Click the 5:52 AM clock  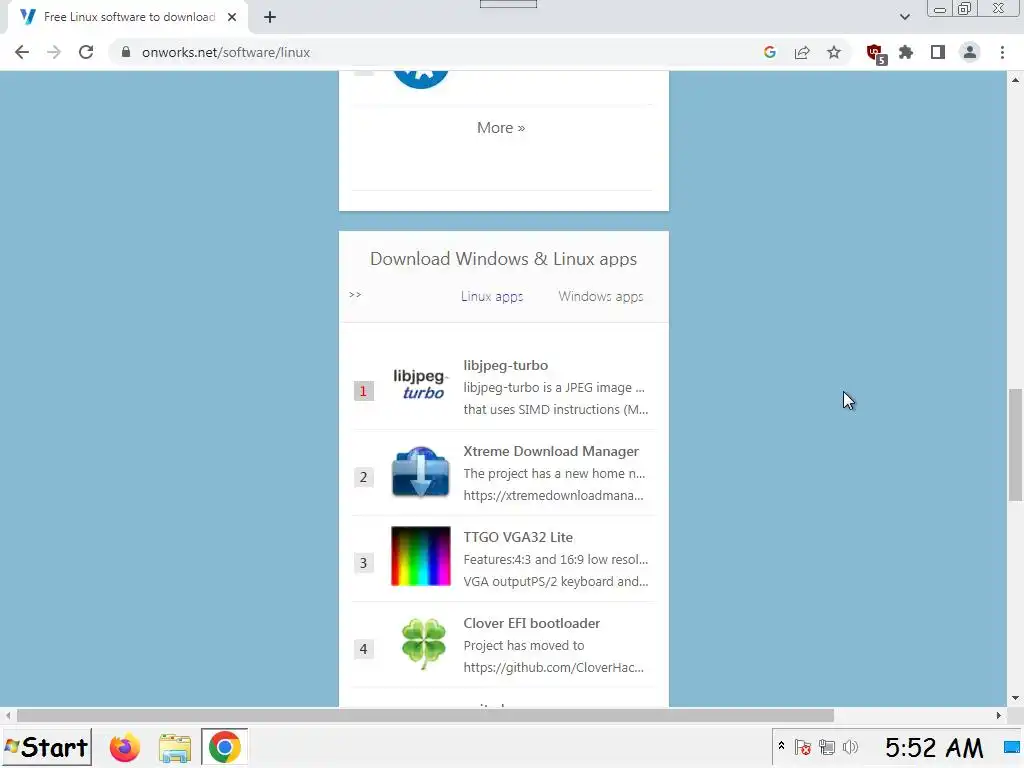point(934,748)
